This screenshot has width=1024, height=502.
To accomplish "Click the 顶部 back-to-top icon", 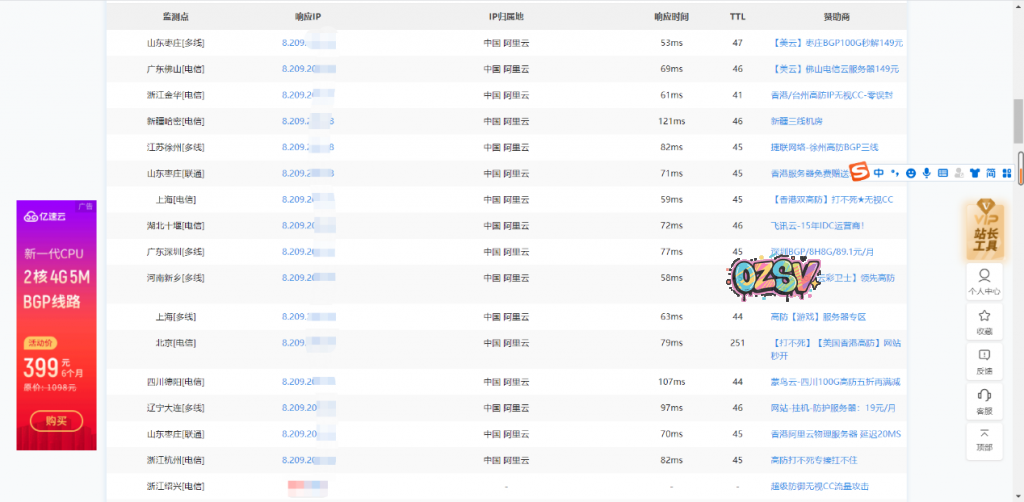I will (x=984, y=440).
